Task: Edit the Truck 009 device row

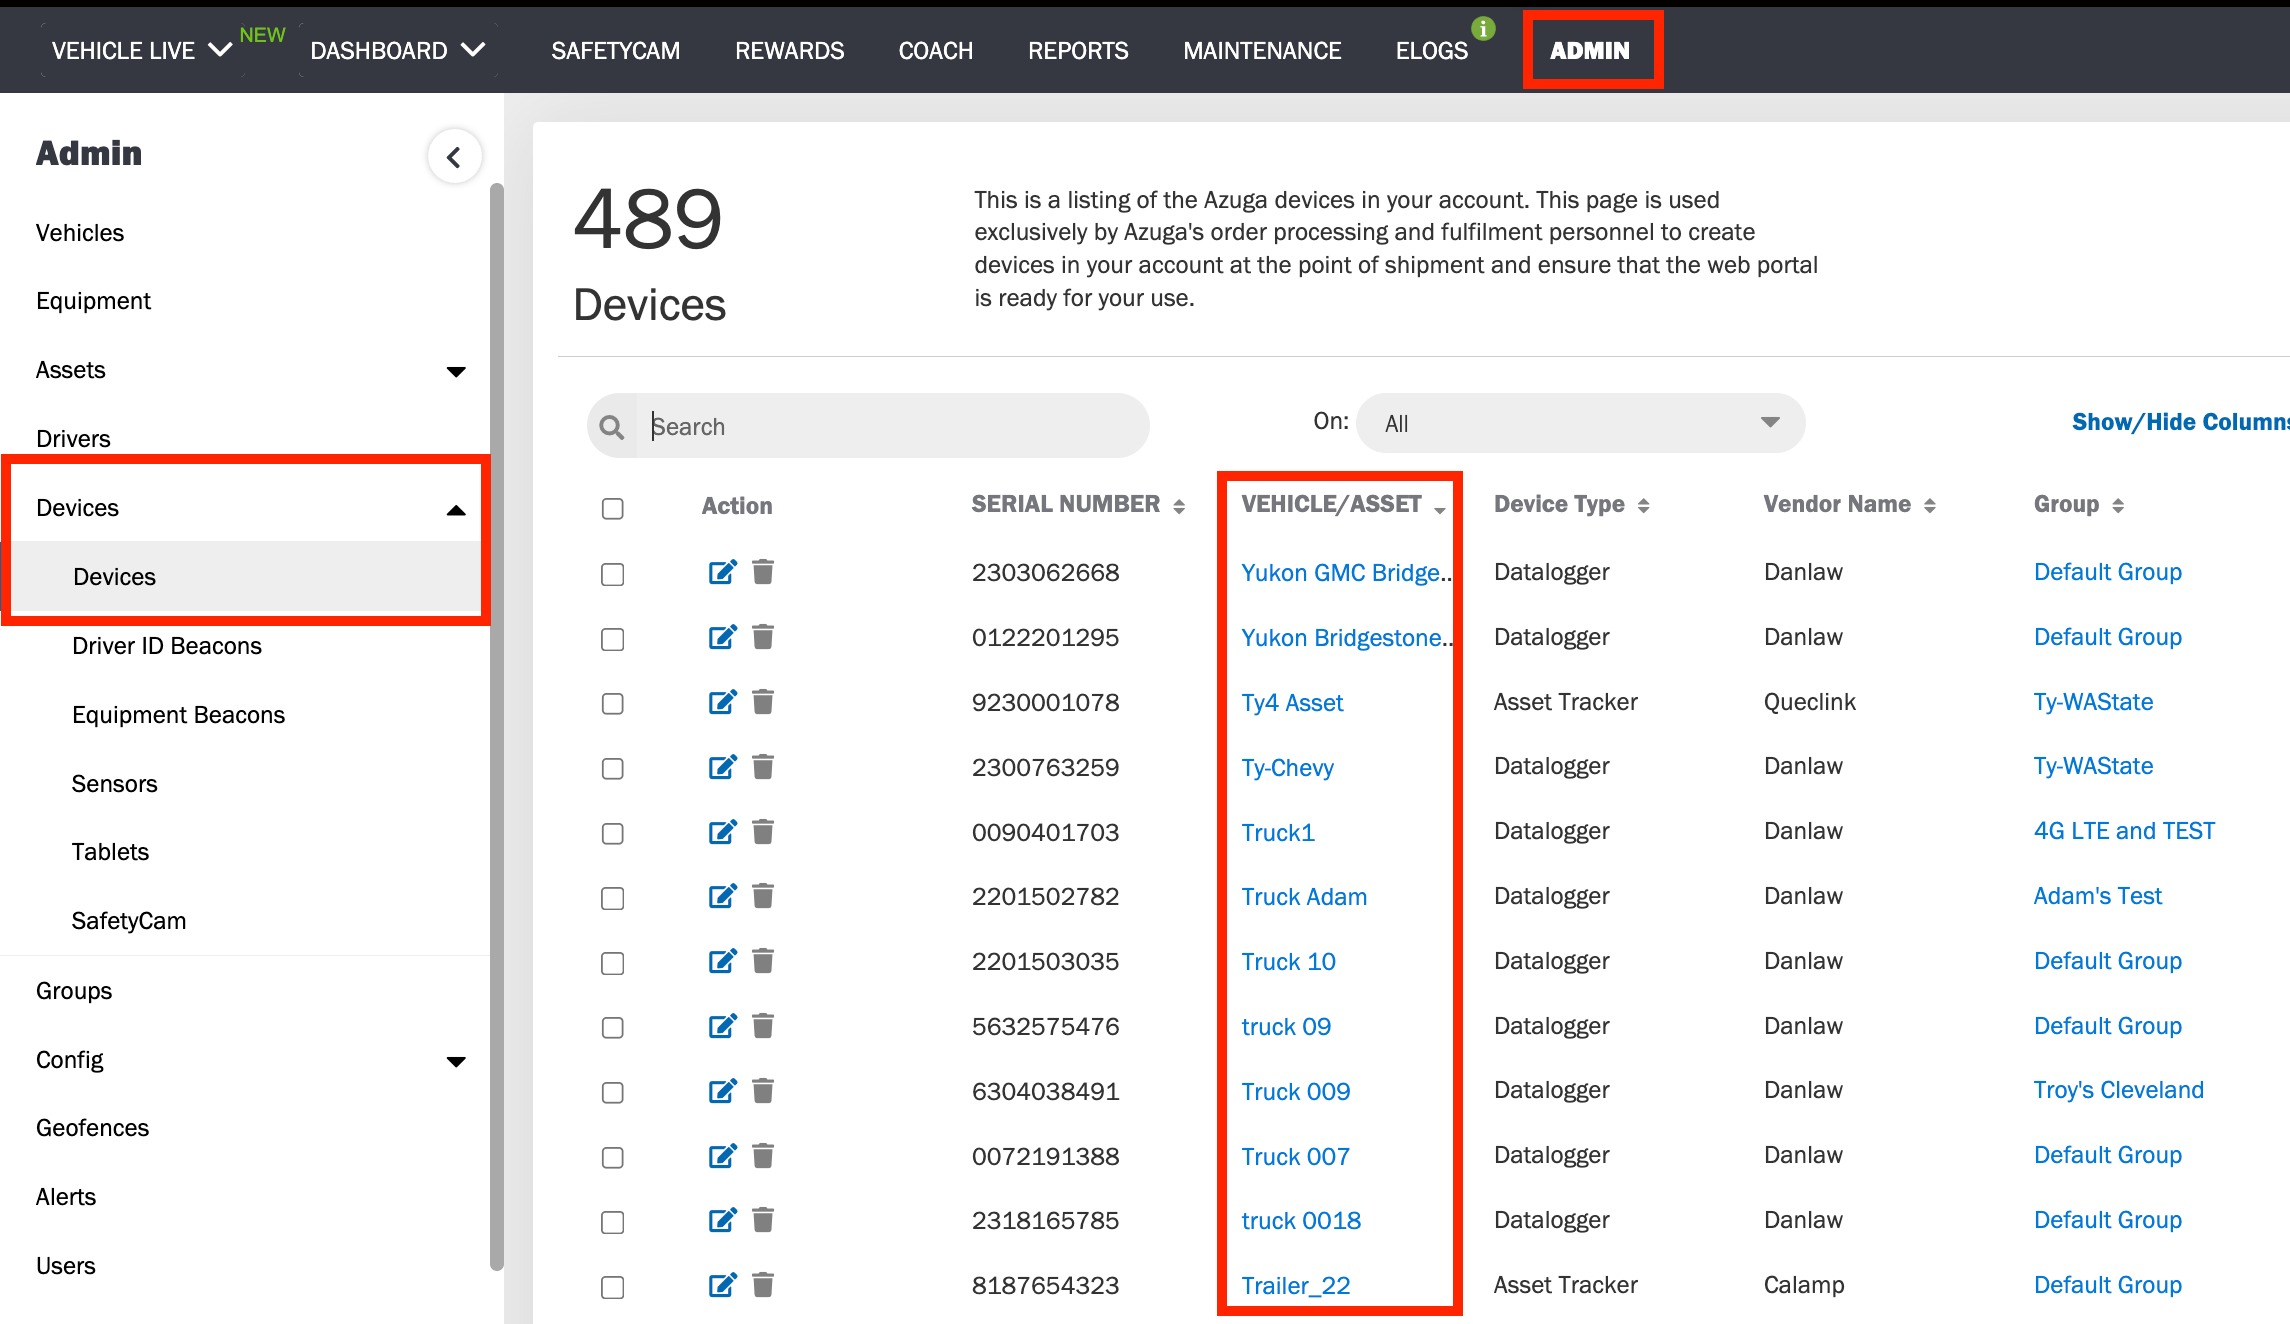Action: pos(722,1091)
